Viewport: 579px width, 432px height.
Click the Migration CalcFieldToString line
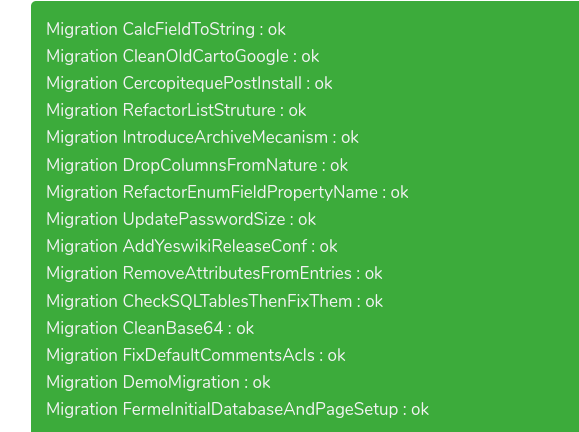click(166, 30)
